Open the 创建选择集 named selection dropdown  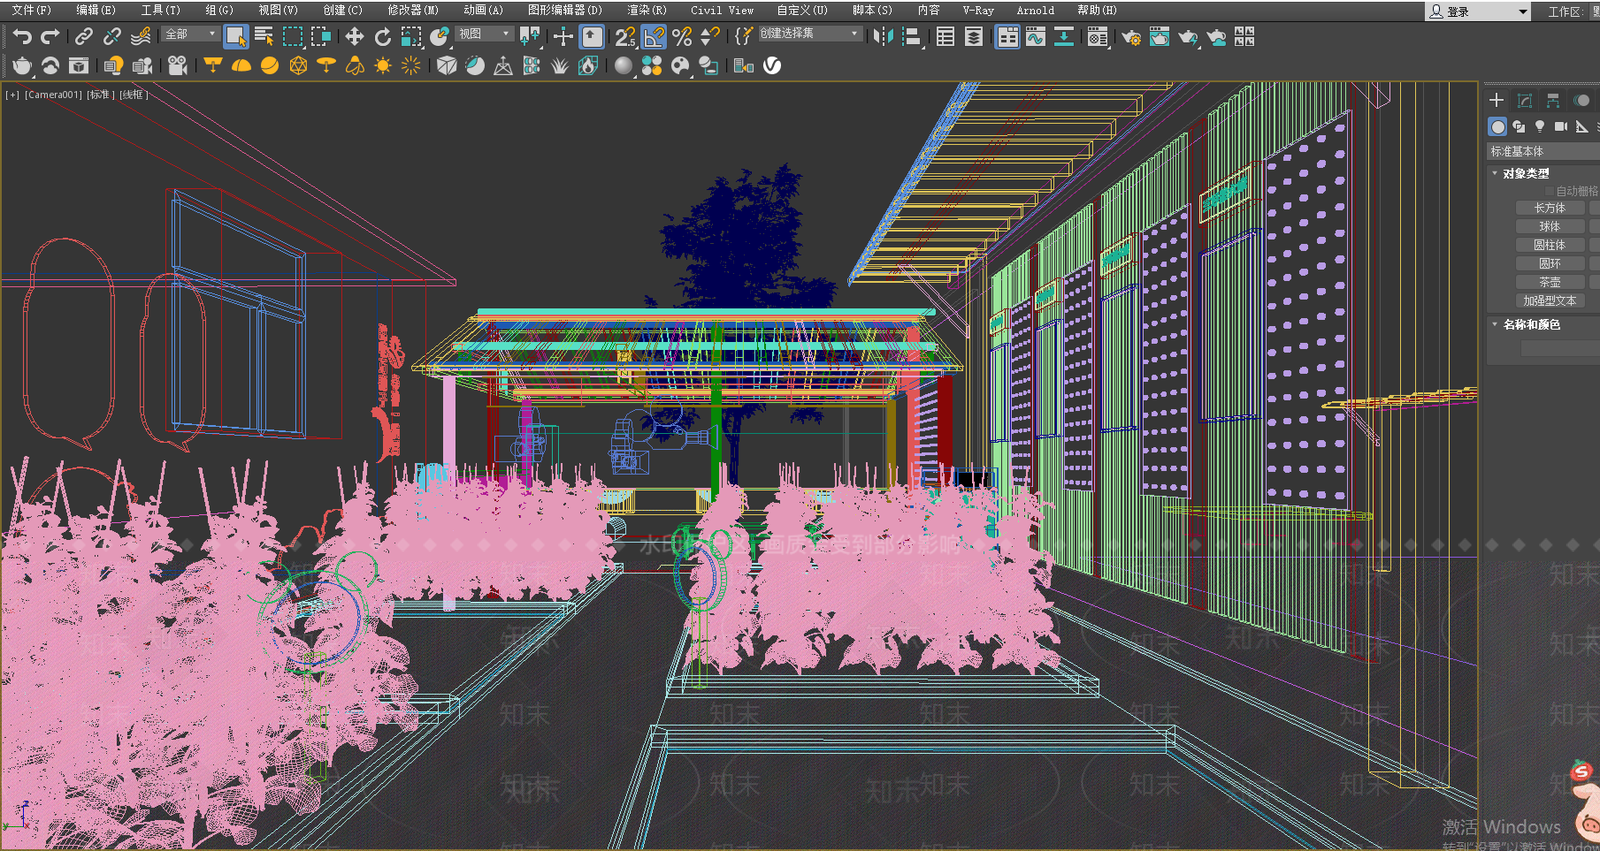pyautogui.click(x=809, y=34)
